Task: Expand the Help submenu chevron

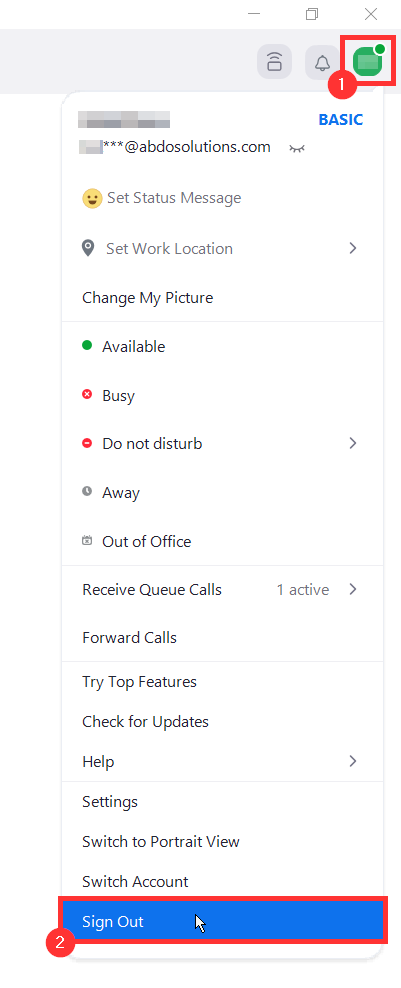Action: coord(353,761)
